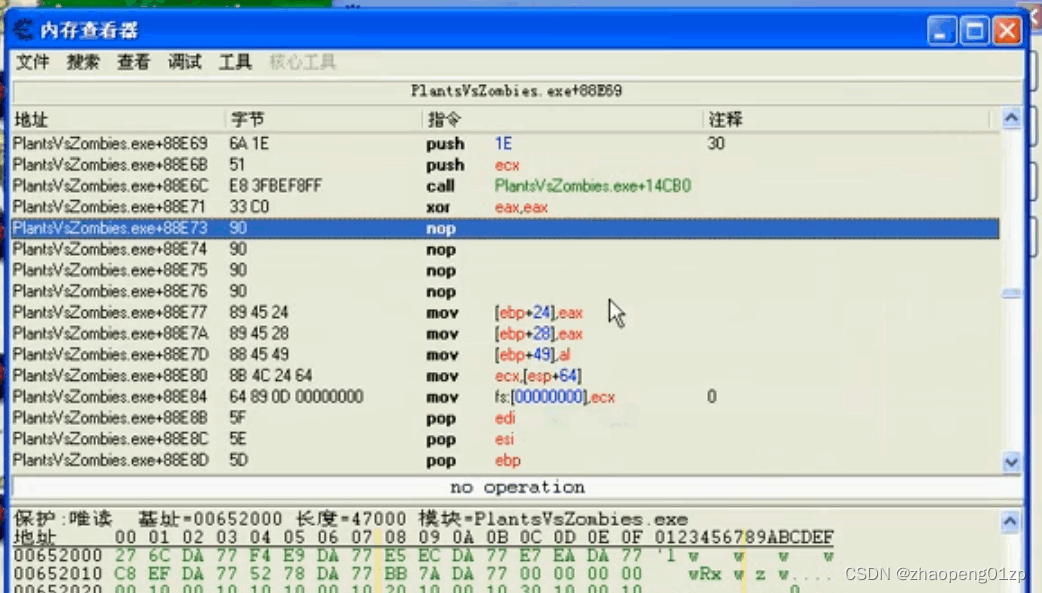Select row pop edi
The height and width of the screenshot is (593, 1042).
tap(505, 419)
